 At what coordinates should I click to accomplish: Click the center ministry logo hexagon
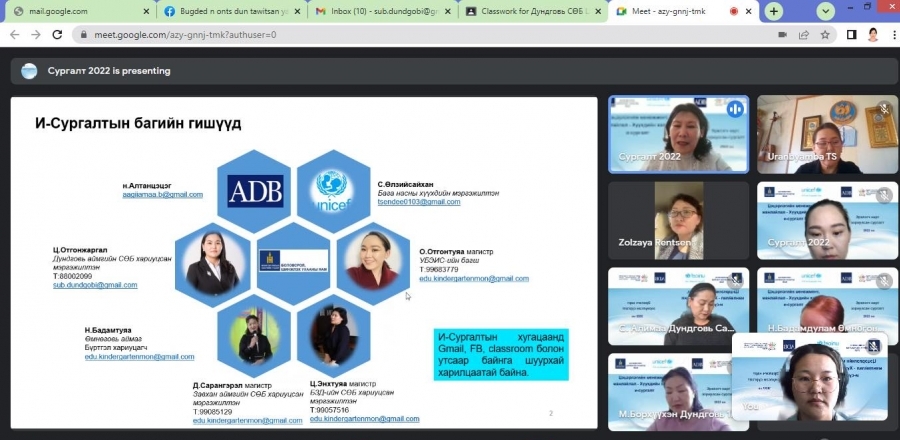[x=294, y=262]
